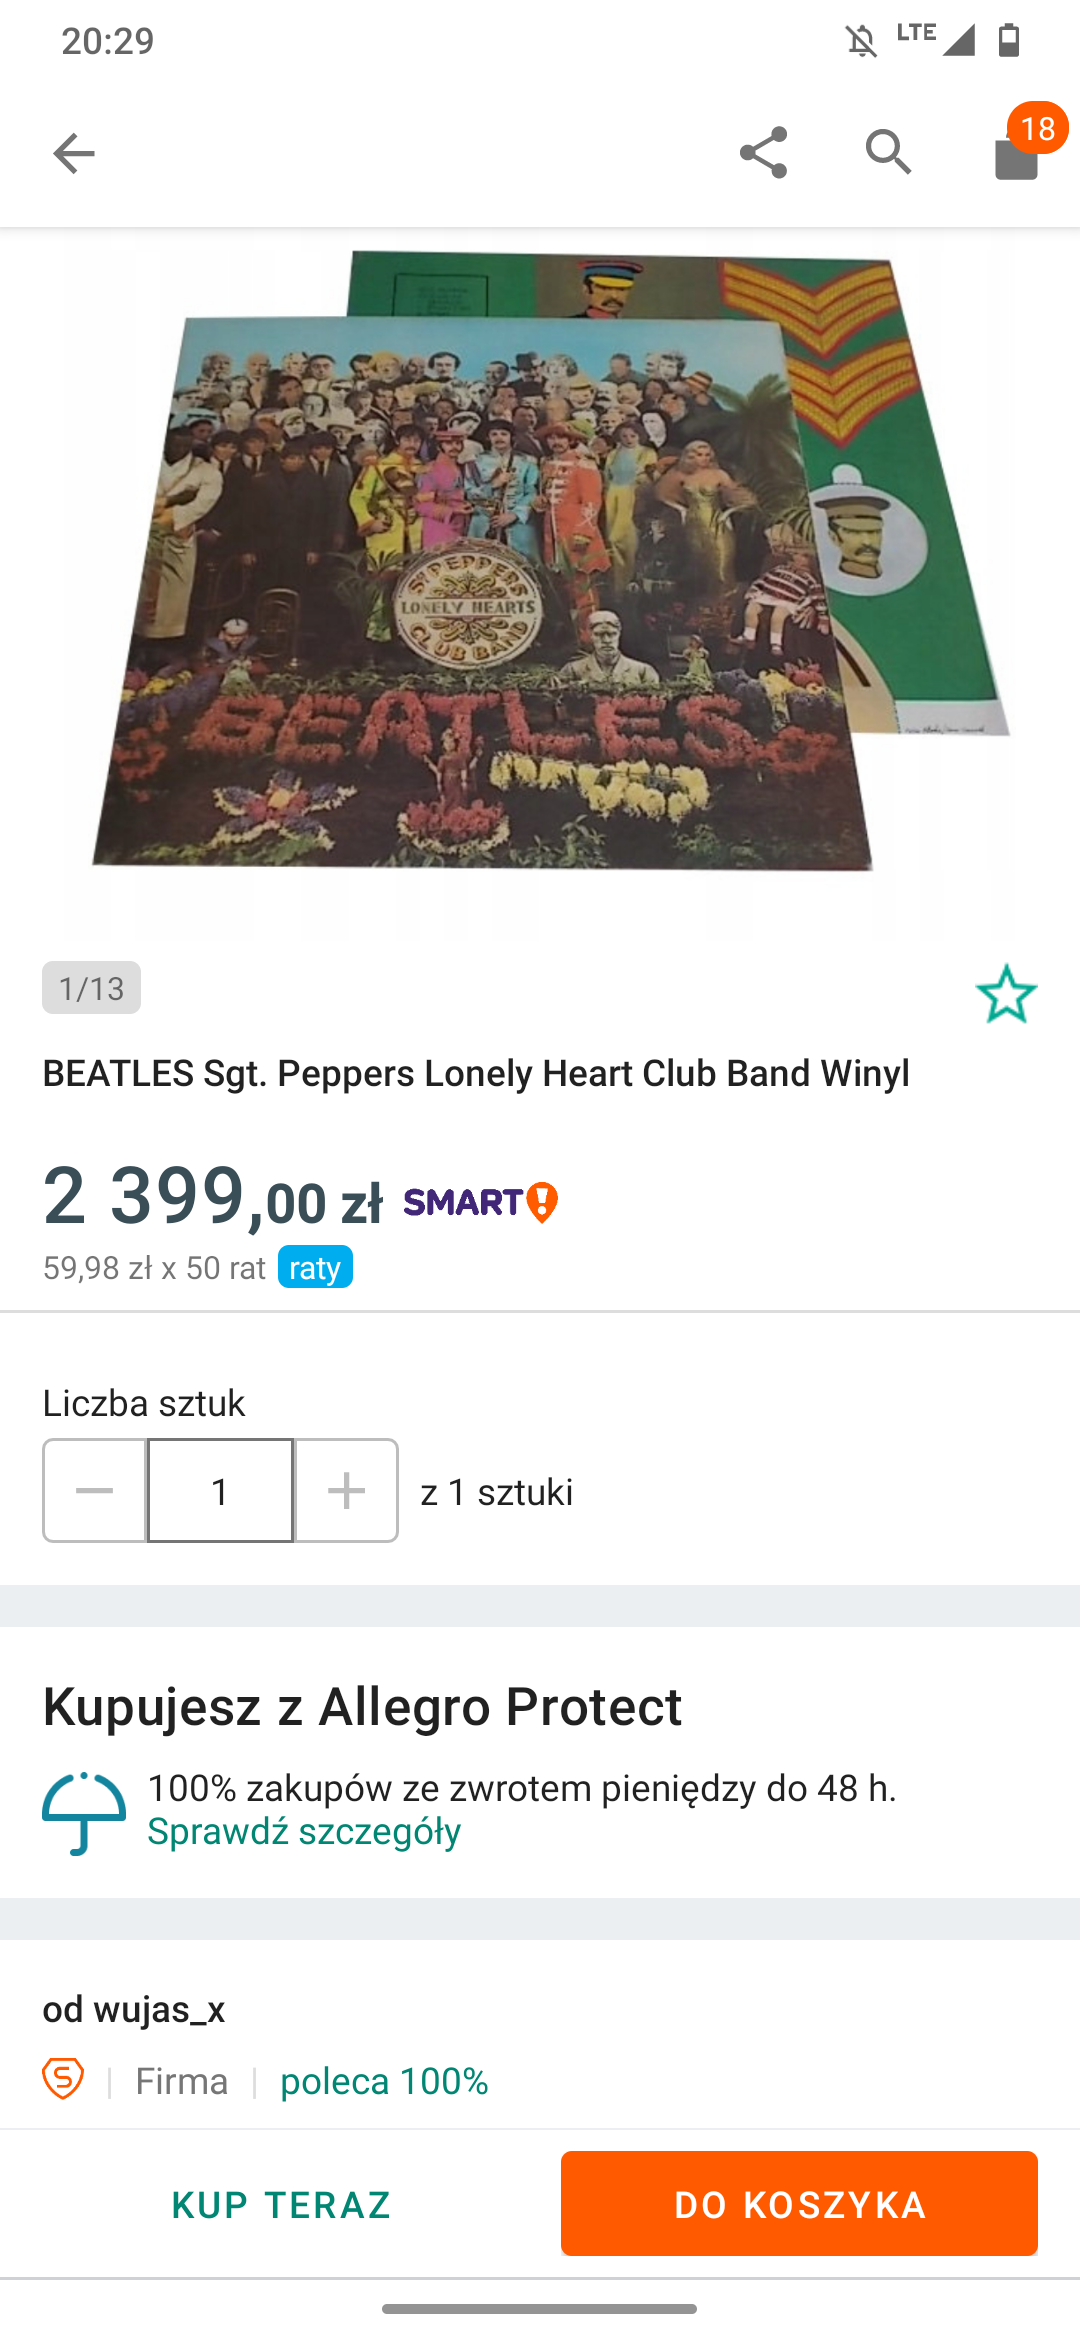Open the Sgt. Peppers album photo

[540, 585]
